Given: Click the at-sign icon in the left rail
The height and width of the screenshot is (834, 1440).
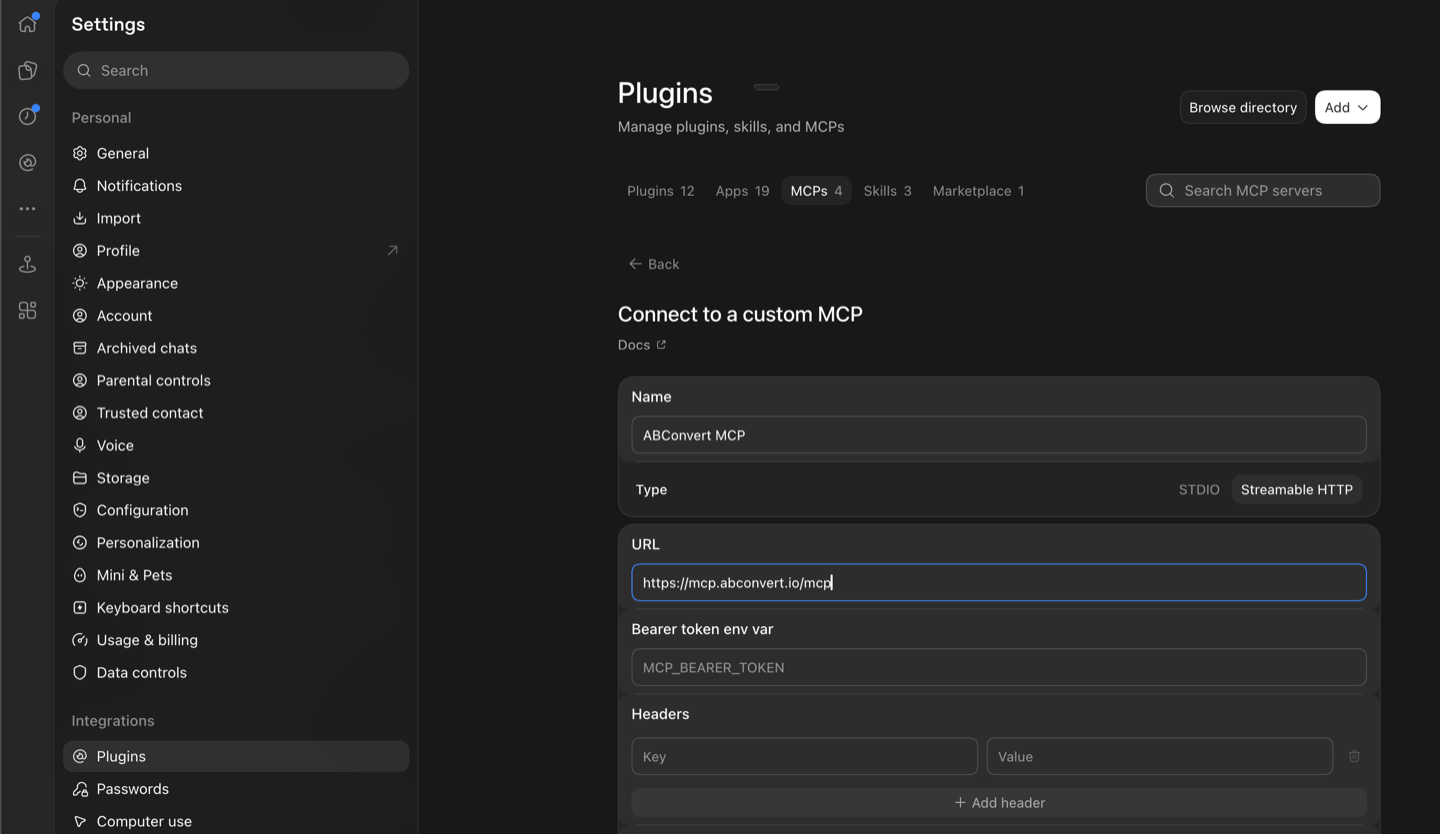Looking at the screenshot, I should (x=27, y=162).
